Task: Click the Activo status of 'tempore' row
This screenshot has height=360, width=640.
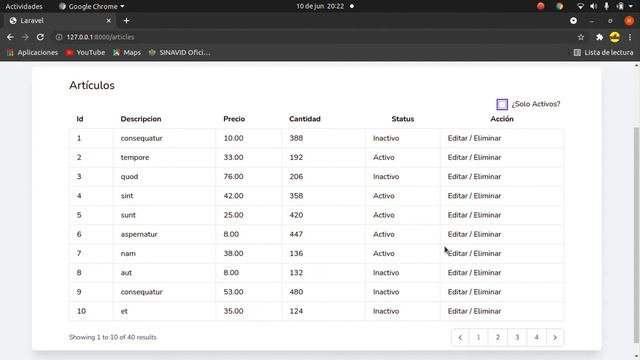Action: [384, 158]
